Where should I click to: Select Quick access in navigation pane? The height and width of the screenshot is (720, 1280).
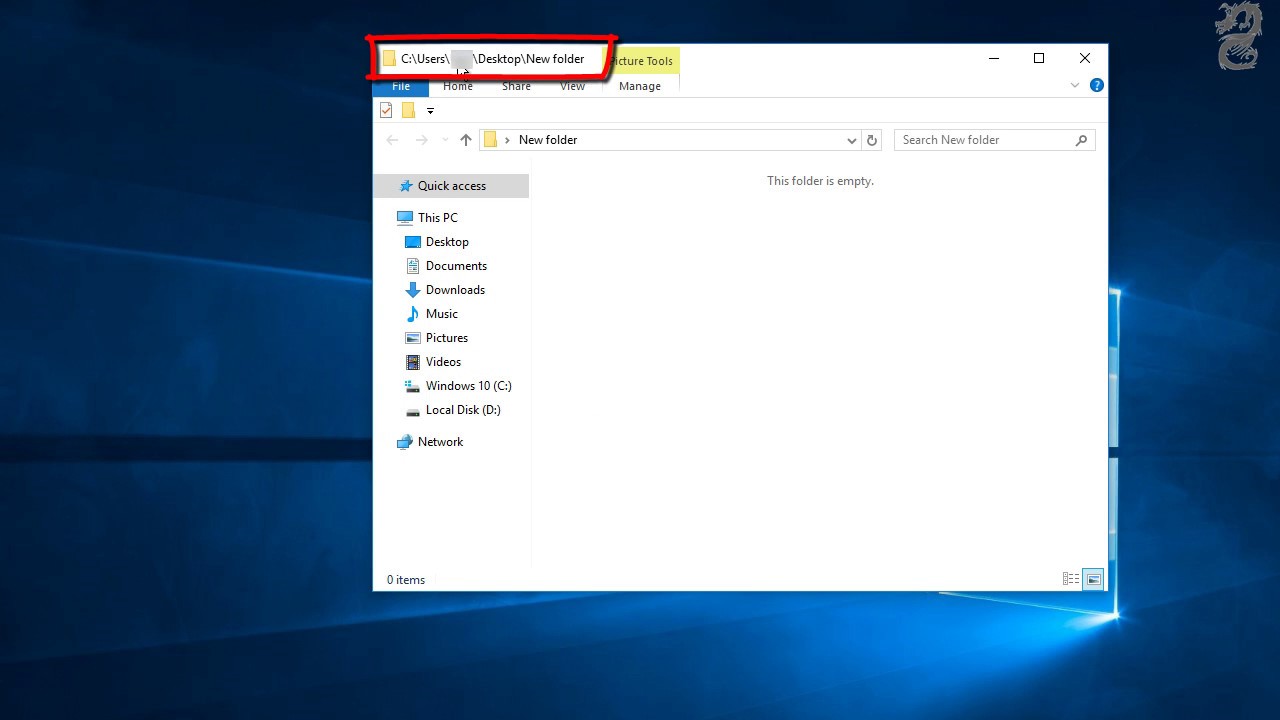pos(451,186)
